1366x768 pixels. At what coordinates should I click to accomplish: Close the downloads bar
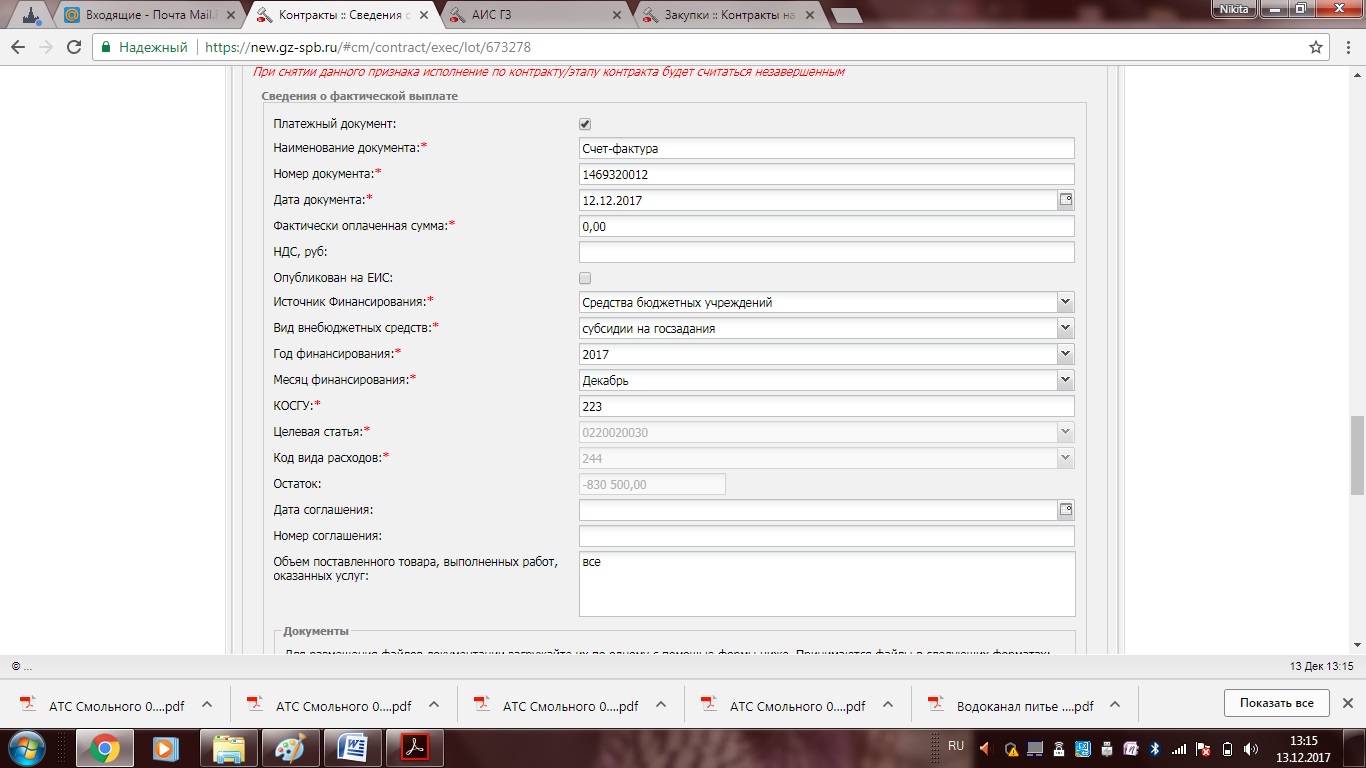[1347, 703]
